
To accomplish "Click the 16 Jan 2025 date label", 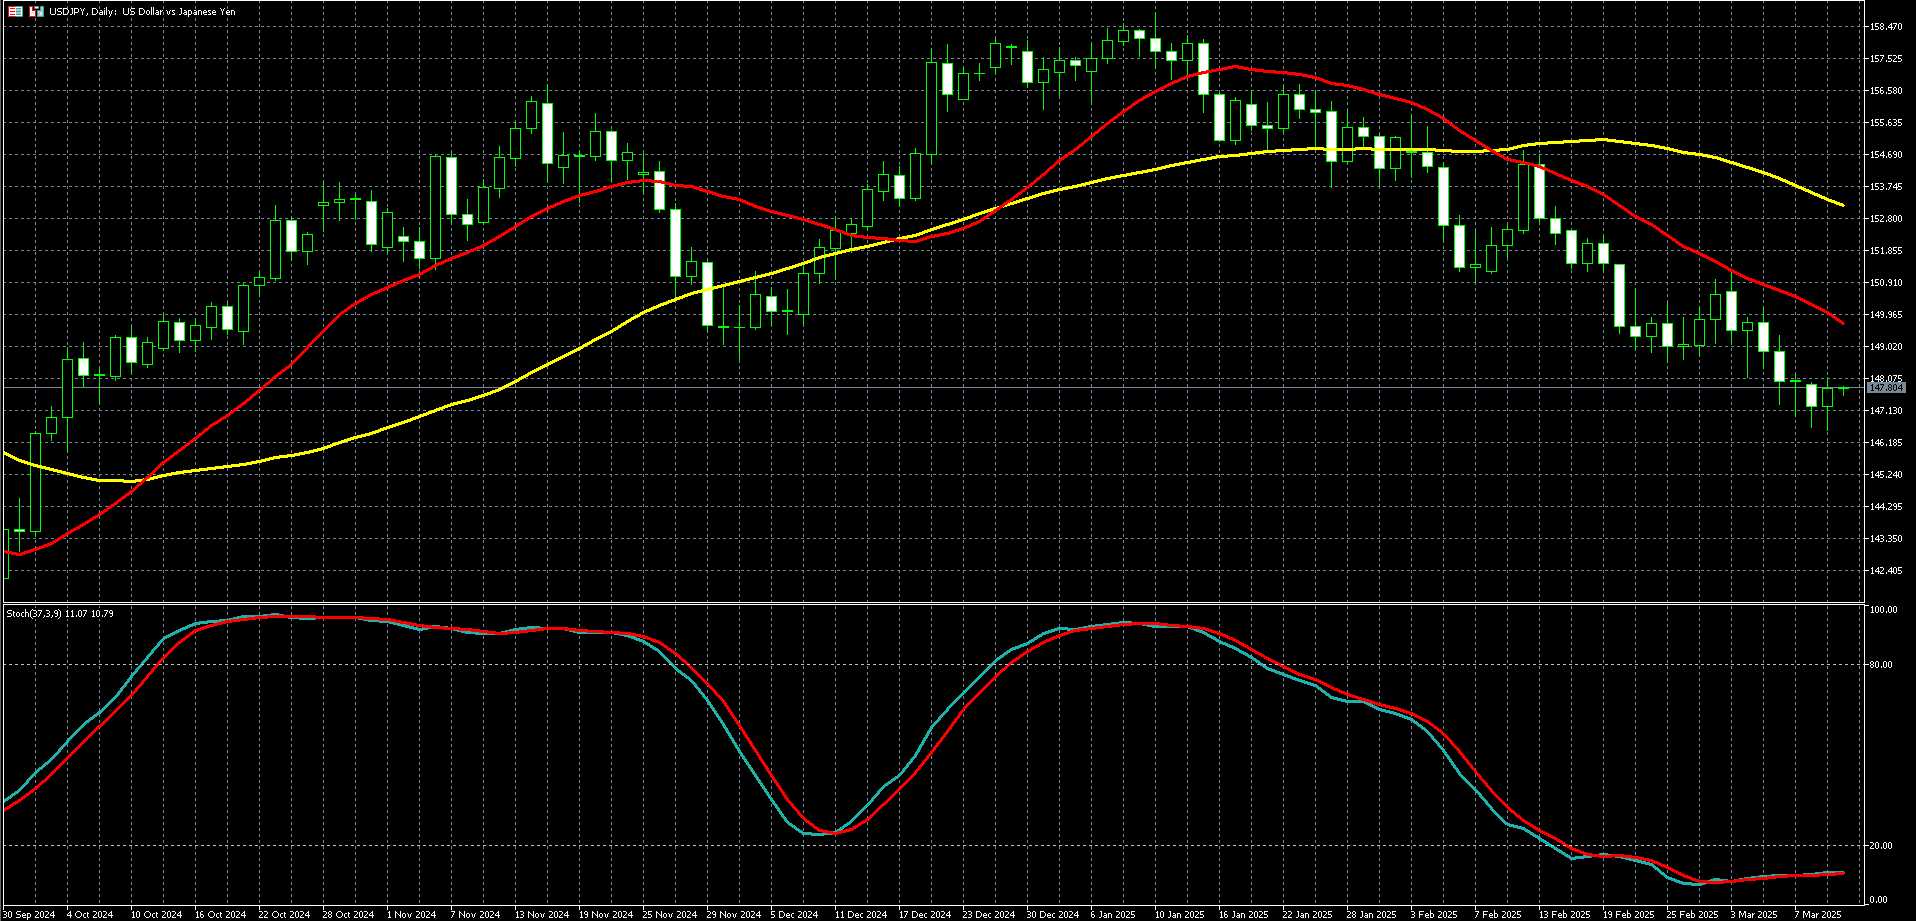I will point(1243,914).
